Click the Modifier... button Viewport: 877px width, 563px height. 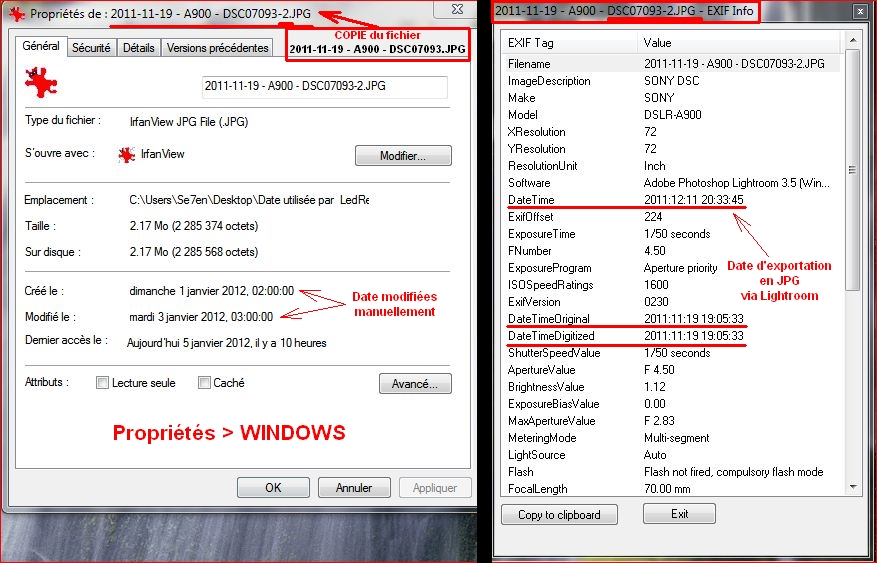[403, 156]
